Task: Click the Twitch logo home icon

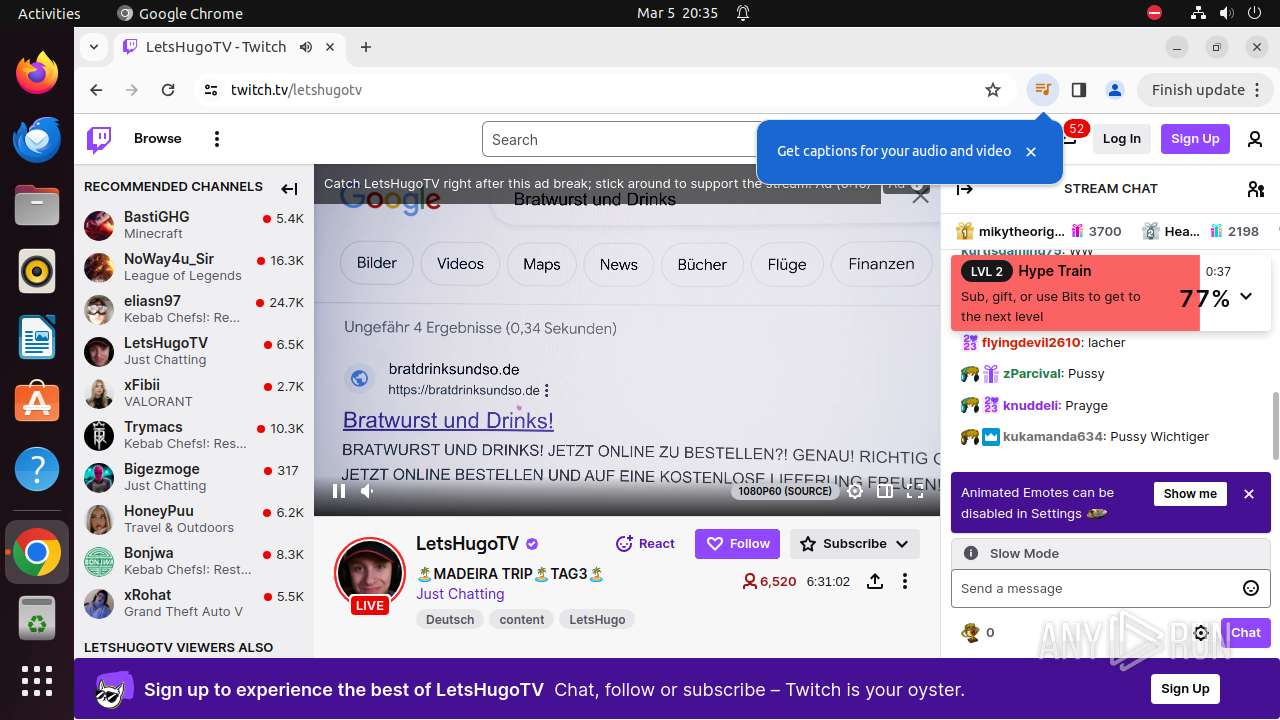Action: pos(99,139)
